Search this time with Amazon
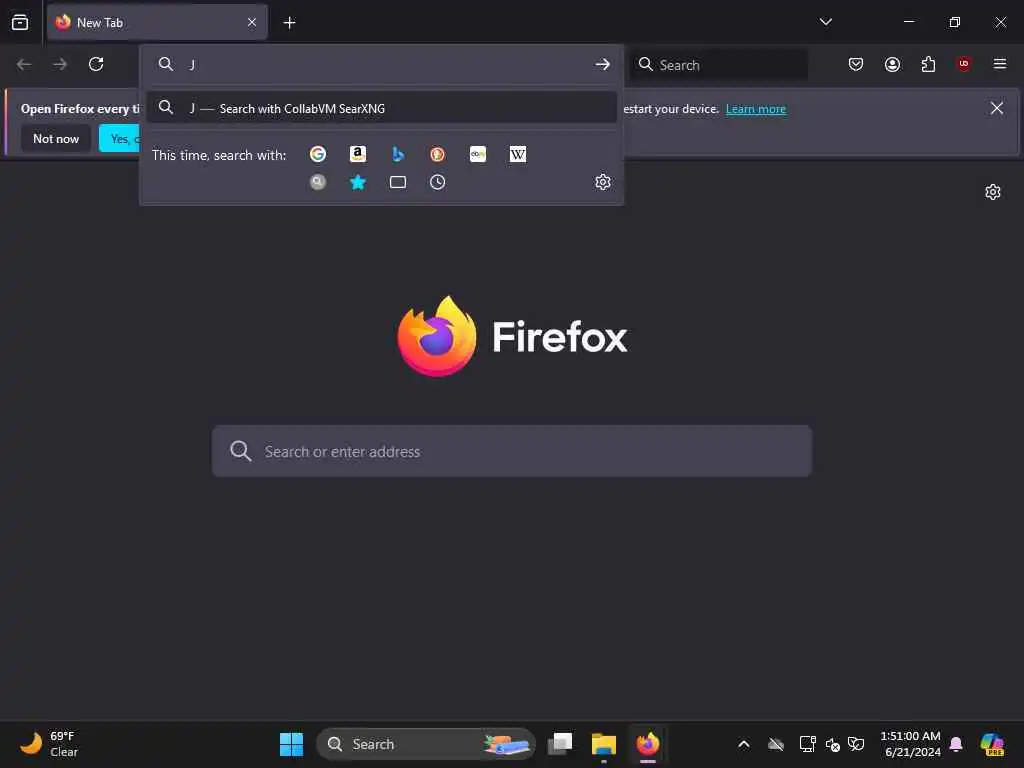1024x768 pixels. (x=358, y=154)
